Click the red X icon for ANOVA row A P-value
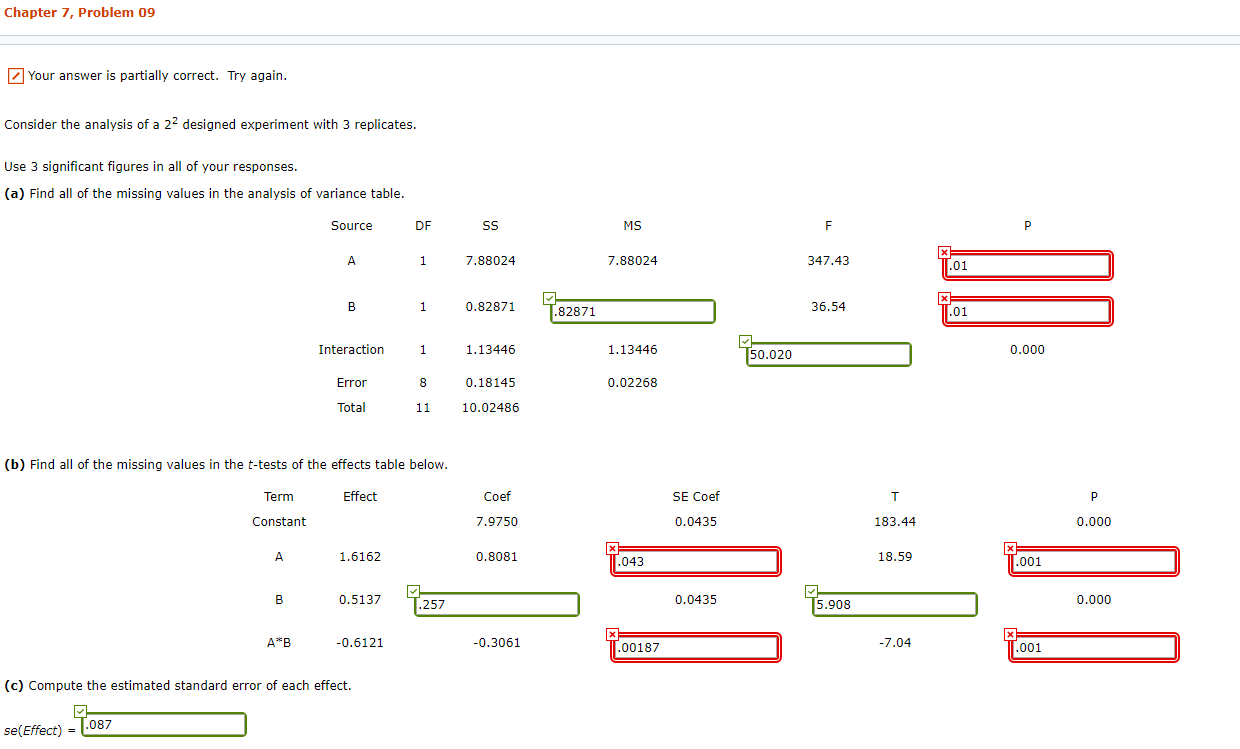The width and height of the screenshot is (1240, 749). coord(943,252)
